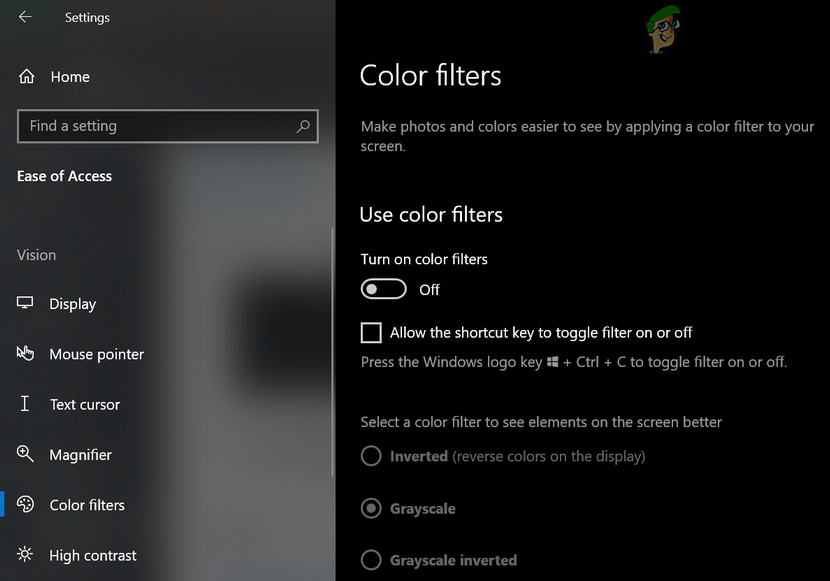Viewport: 830px width, 581px height.
Task: Click the search magnifying glass icon
Action: tap(303, 126)
